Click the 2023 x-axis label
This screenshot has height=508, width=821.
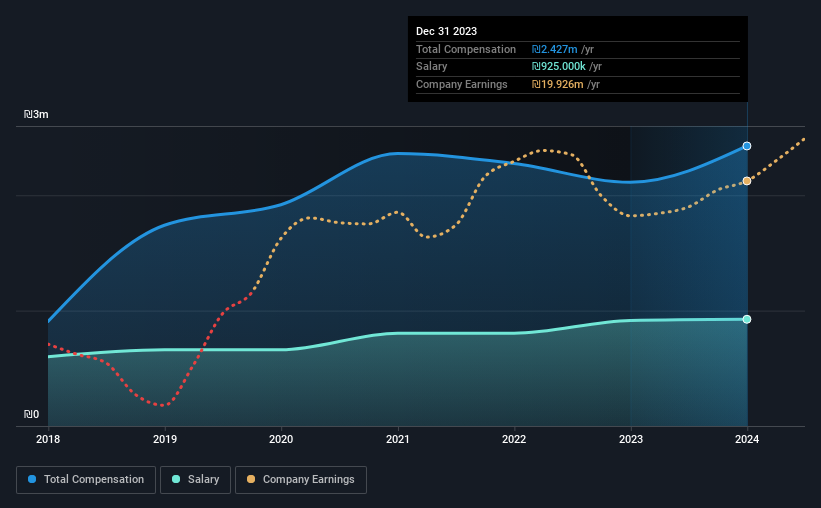click(631, 439)
